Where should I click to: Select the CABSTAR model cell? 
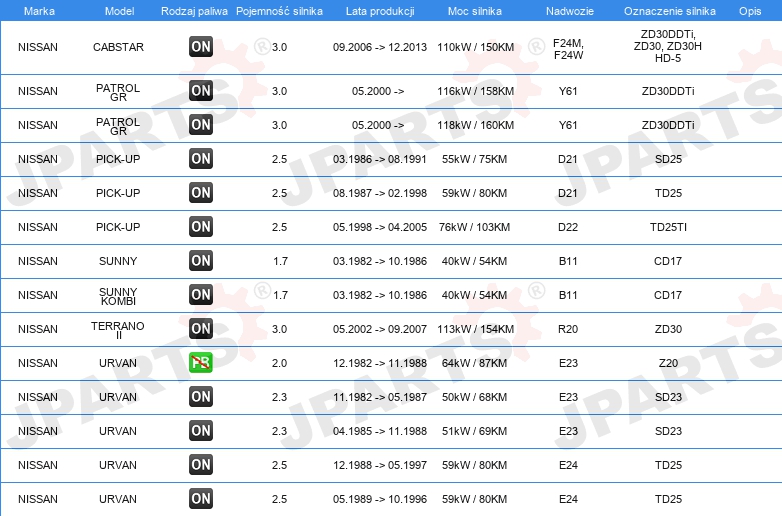coord(118,47)
